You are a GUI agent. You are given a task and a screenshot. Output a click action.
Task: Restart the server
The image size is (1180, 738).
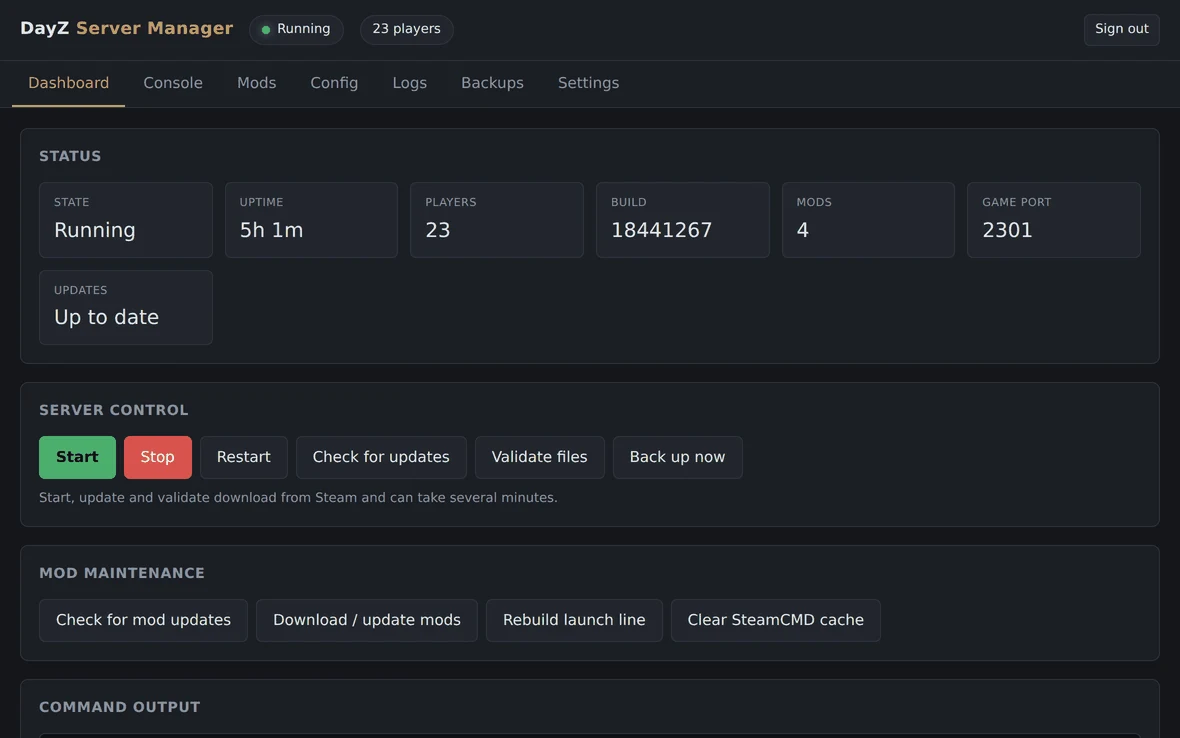244,457
